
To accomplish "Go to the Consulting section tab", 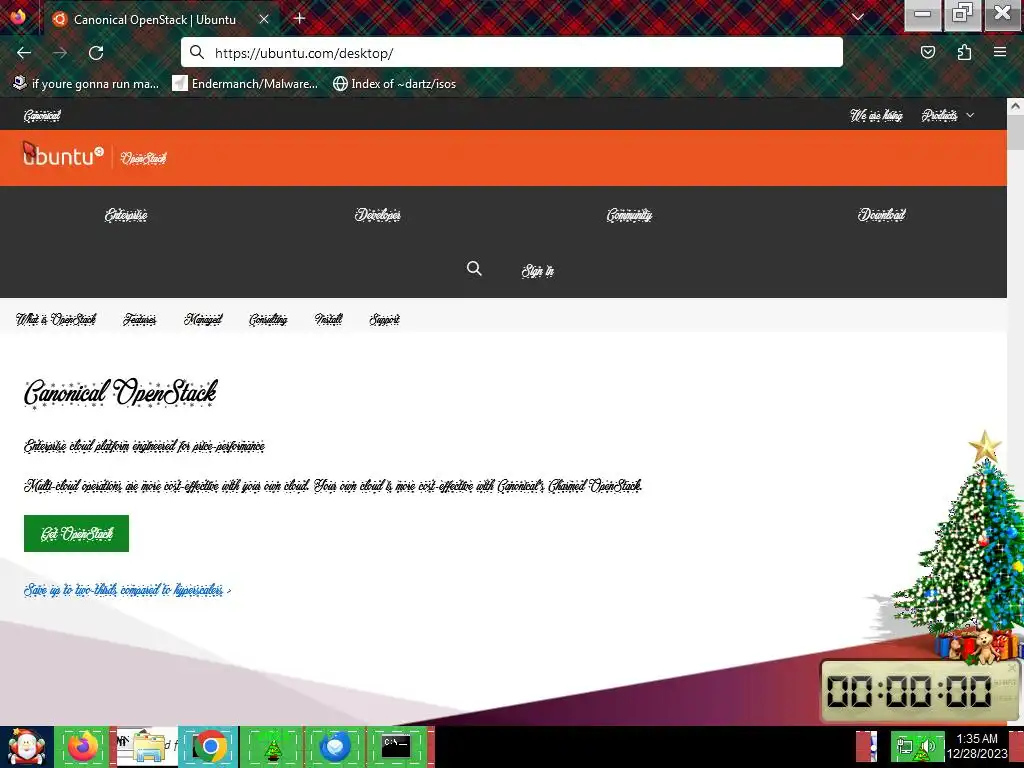I will tap(268, 319).
